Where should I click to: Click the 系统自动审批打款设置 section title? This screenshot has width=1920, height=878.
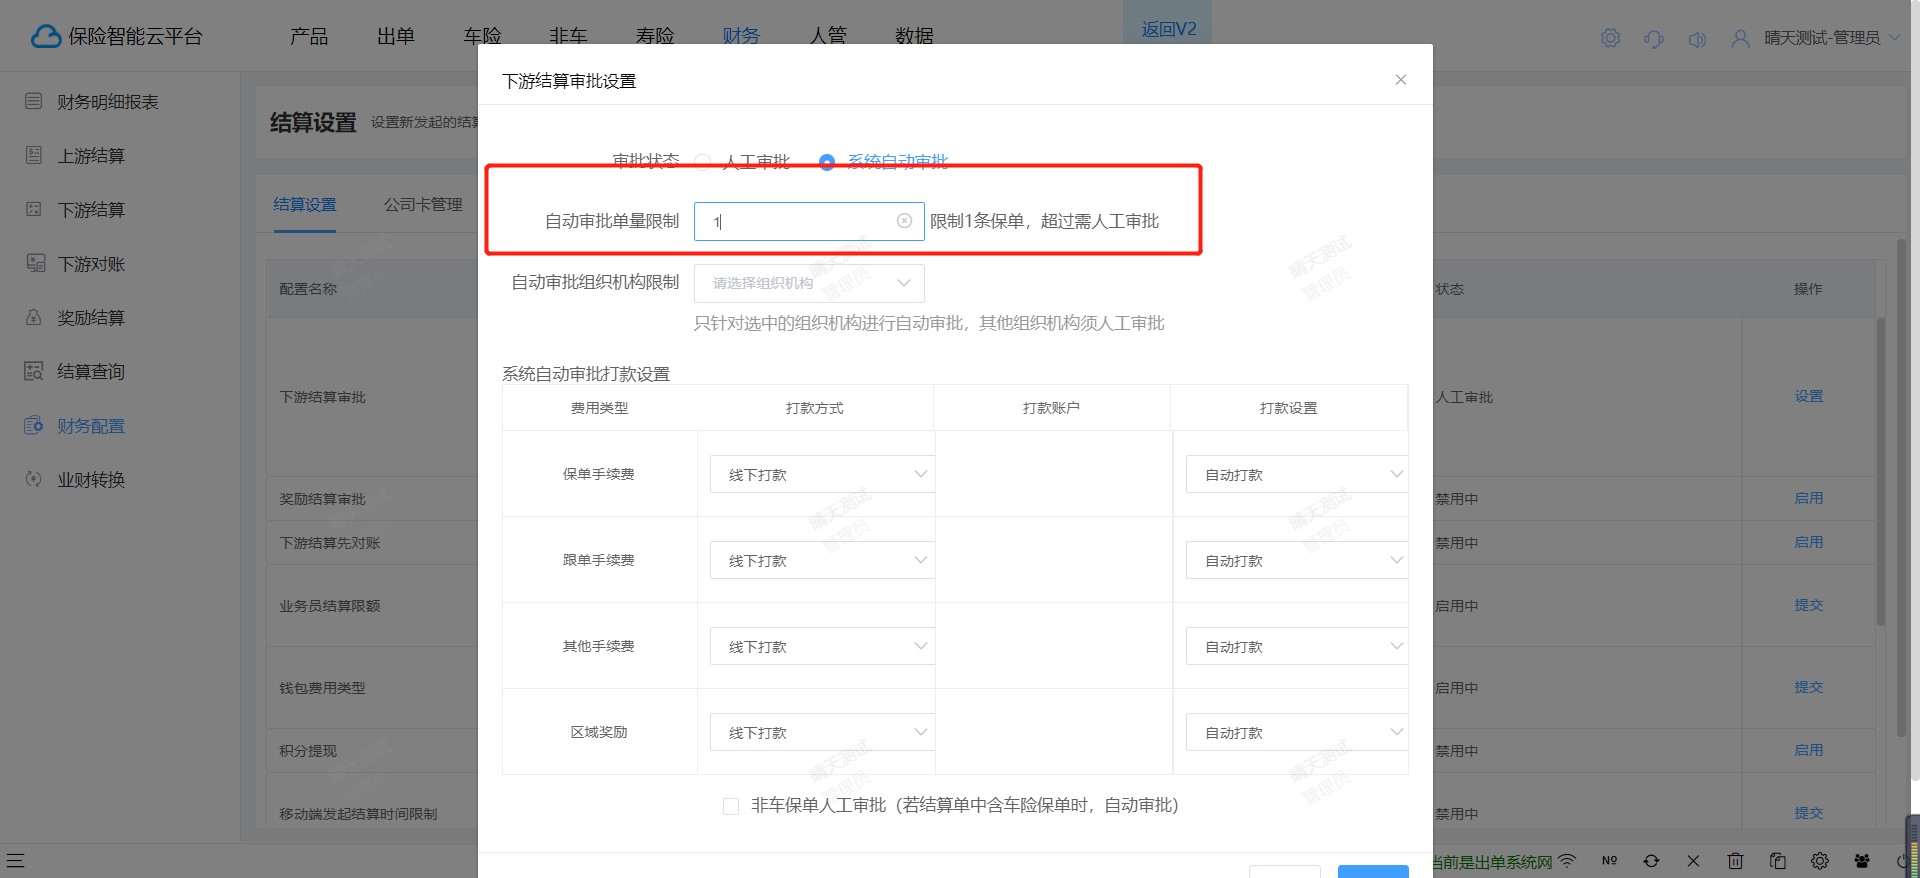click(x=586, y=374)
